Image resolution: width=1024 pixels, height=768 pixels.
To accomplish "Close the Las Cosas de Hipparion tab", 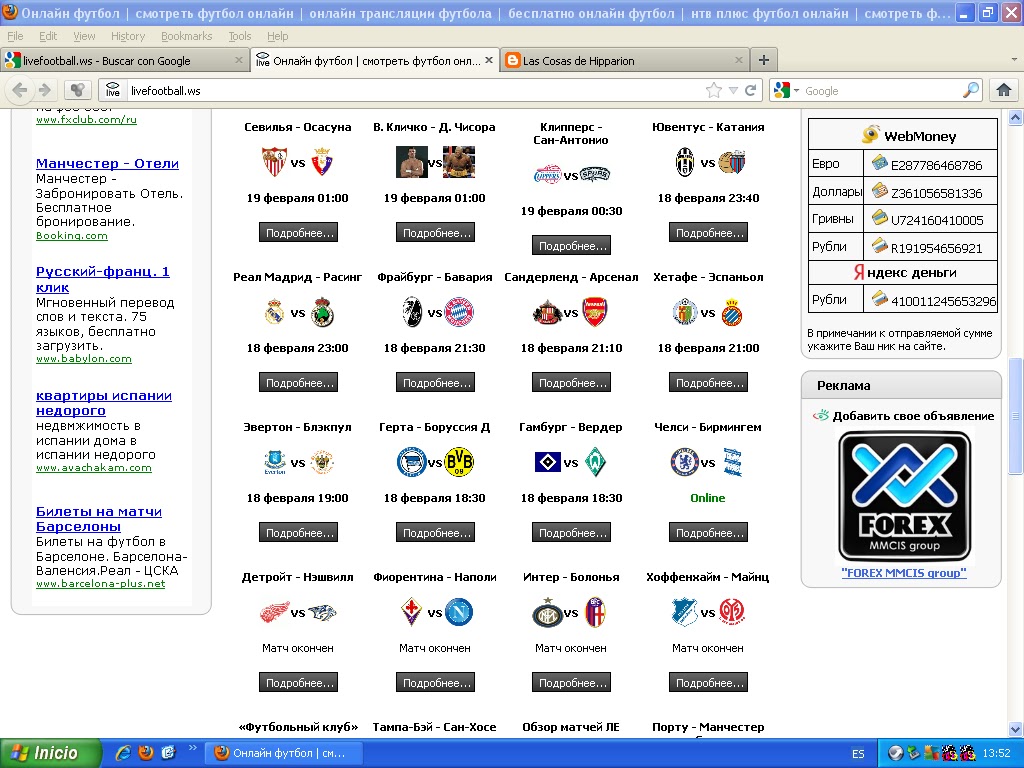I will coord(739,60).
